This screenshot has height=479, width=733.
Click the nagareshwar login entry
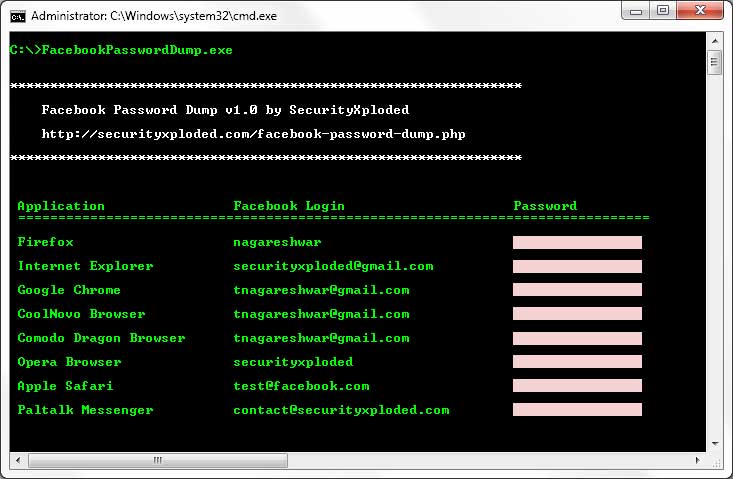277,242
